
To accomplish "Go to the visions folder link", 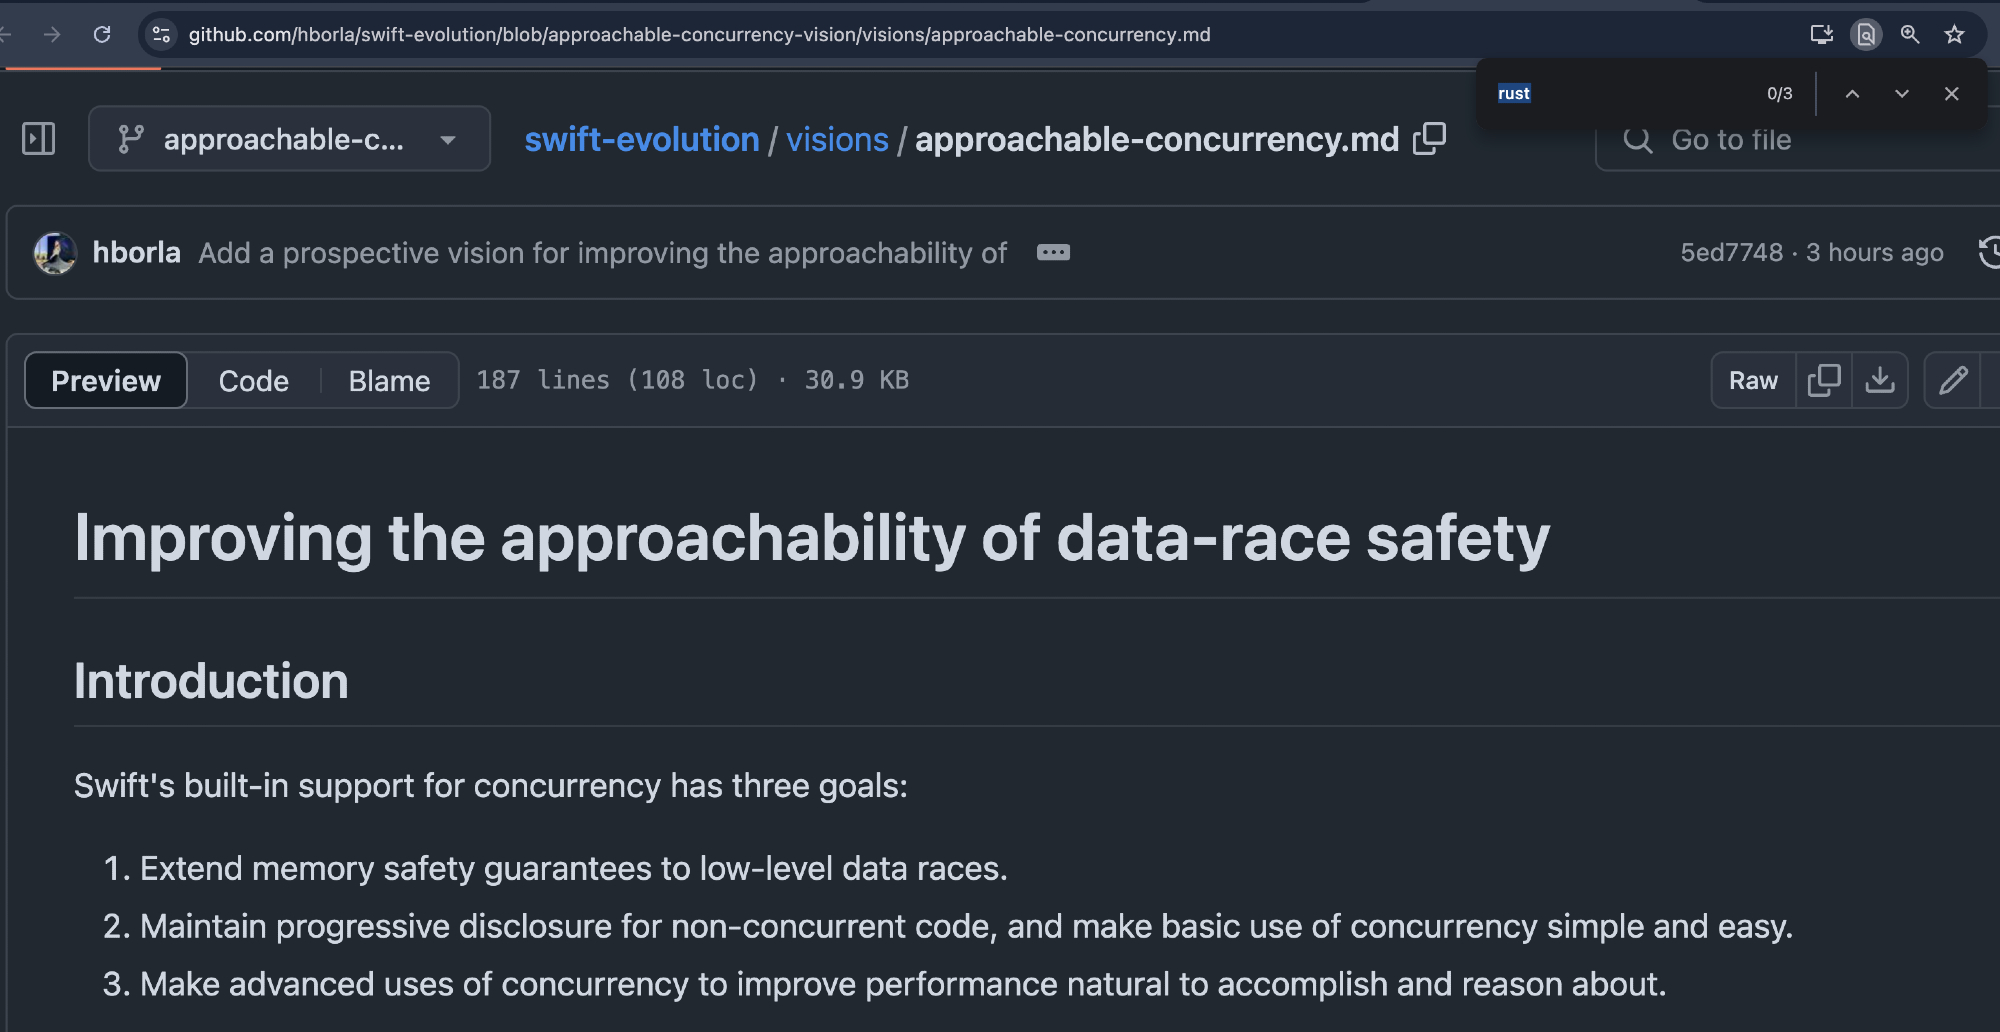I will (x=836, y=139).
